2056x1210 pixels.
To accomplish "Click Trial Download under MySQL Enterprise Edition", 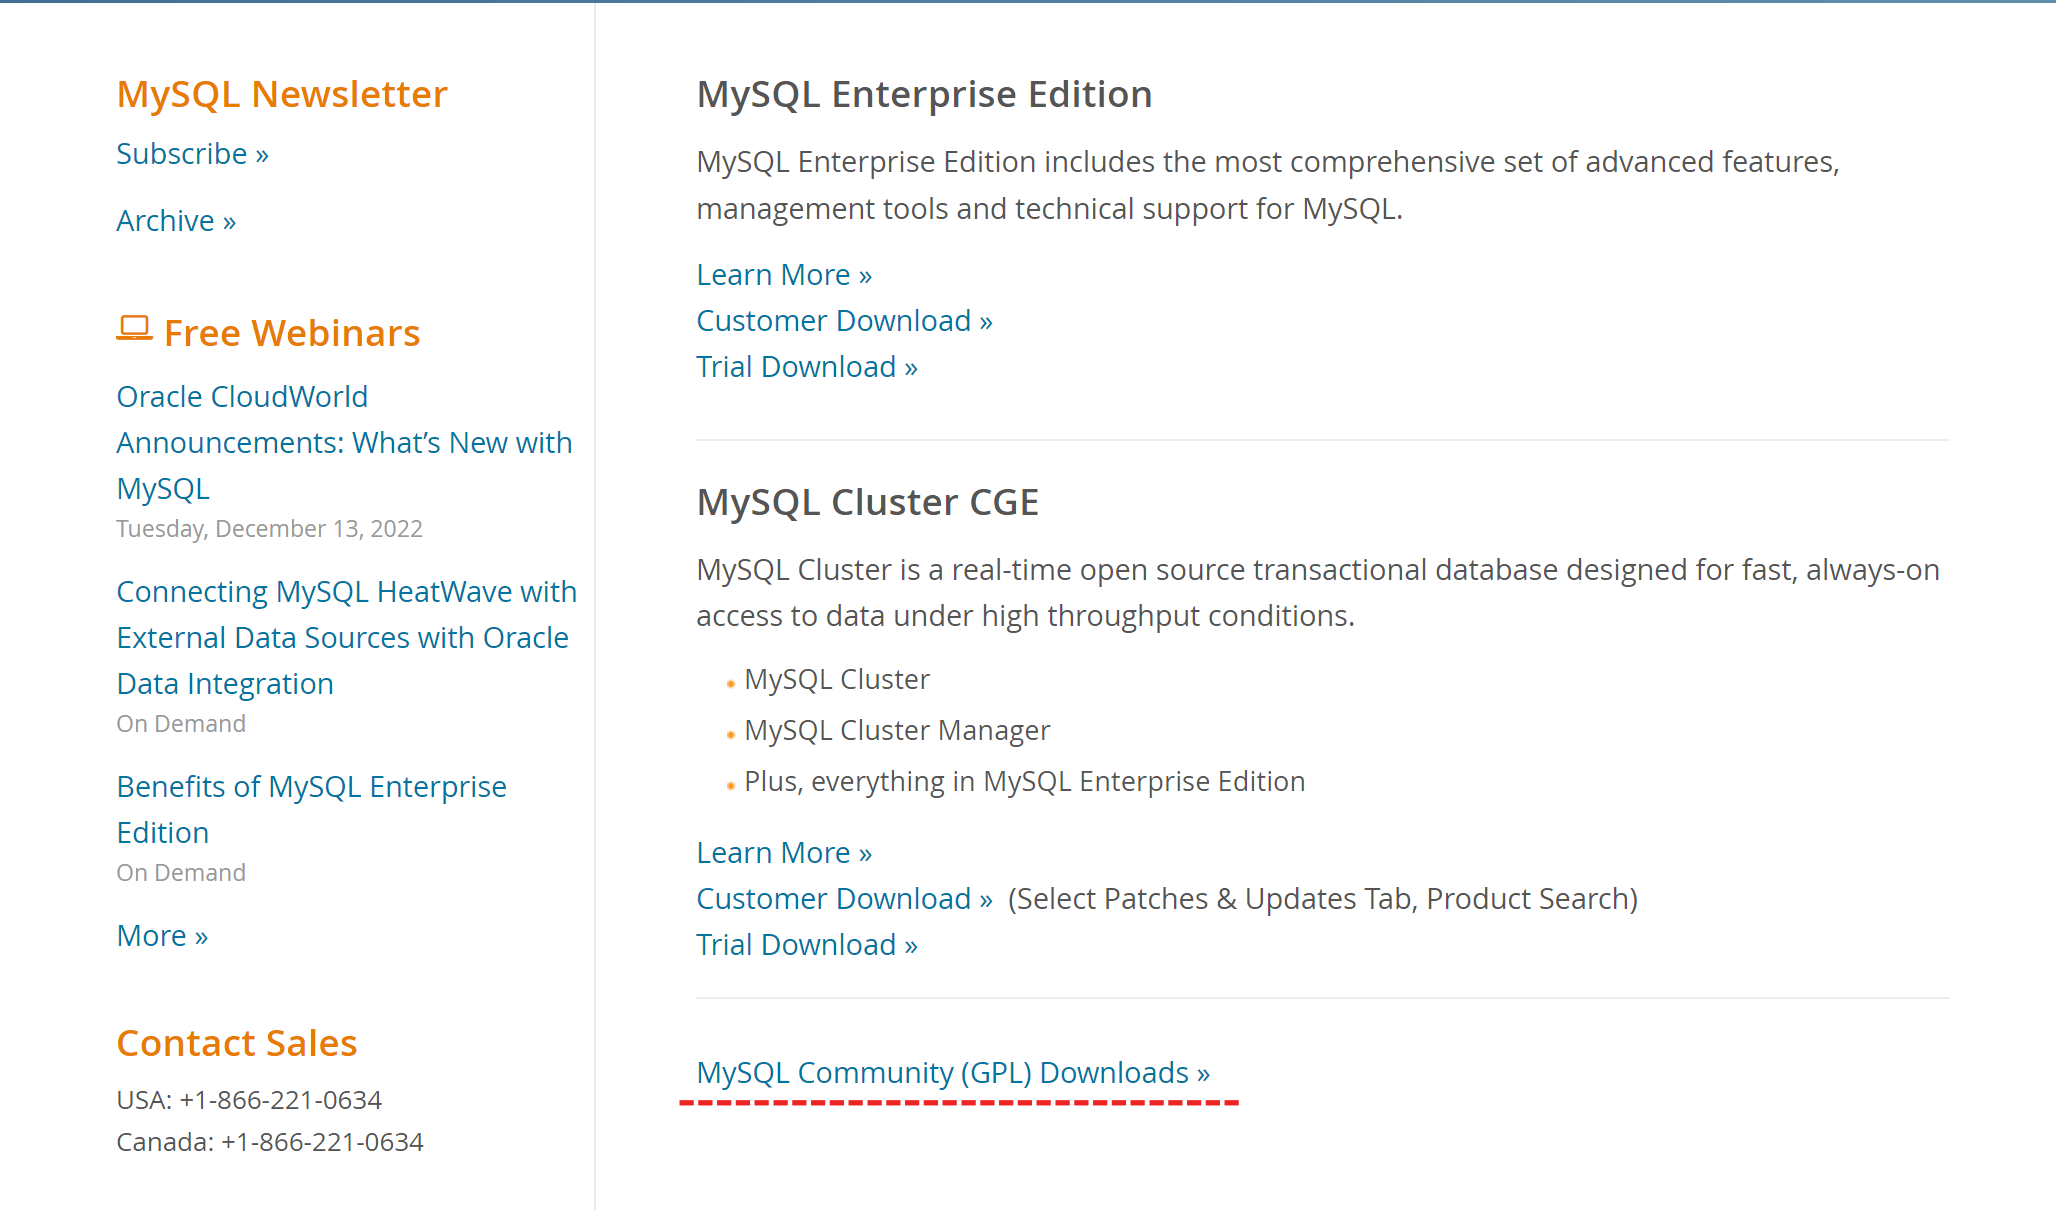I will (x=807, y=367).
